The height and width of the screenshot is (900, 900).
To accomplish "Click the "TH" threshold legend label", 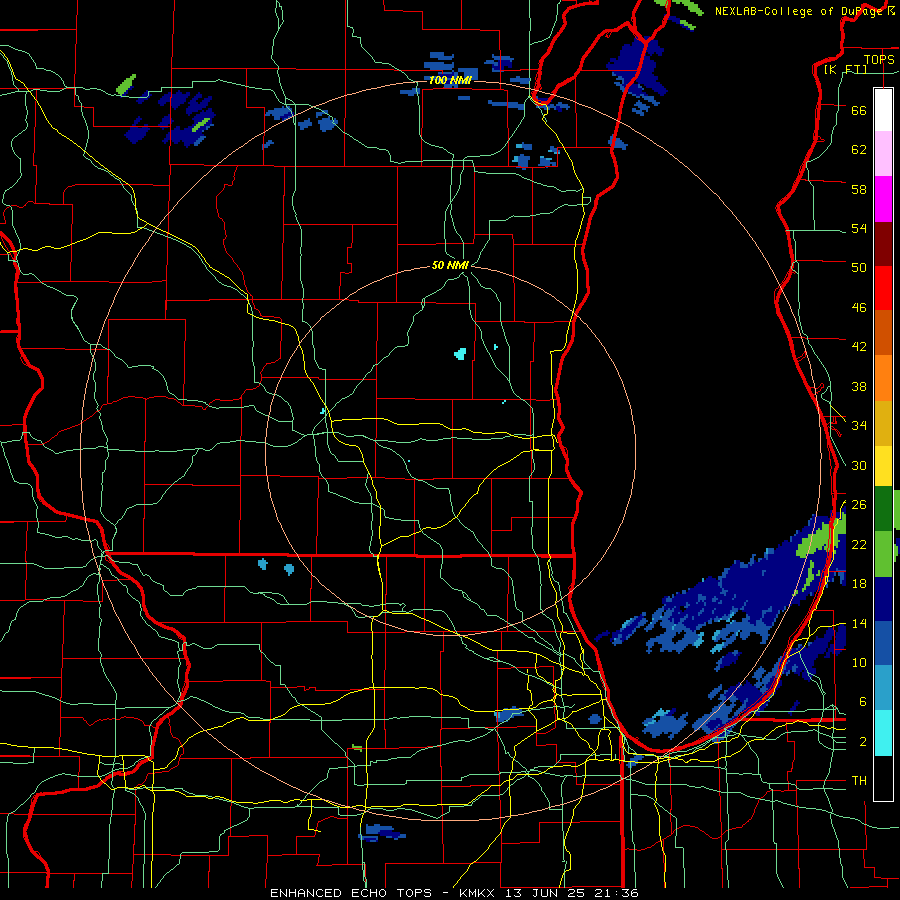I will [859, 780].
